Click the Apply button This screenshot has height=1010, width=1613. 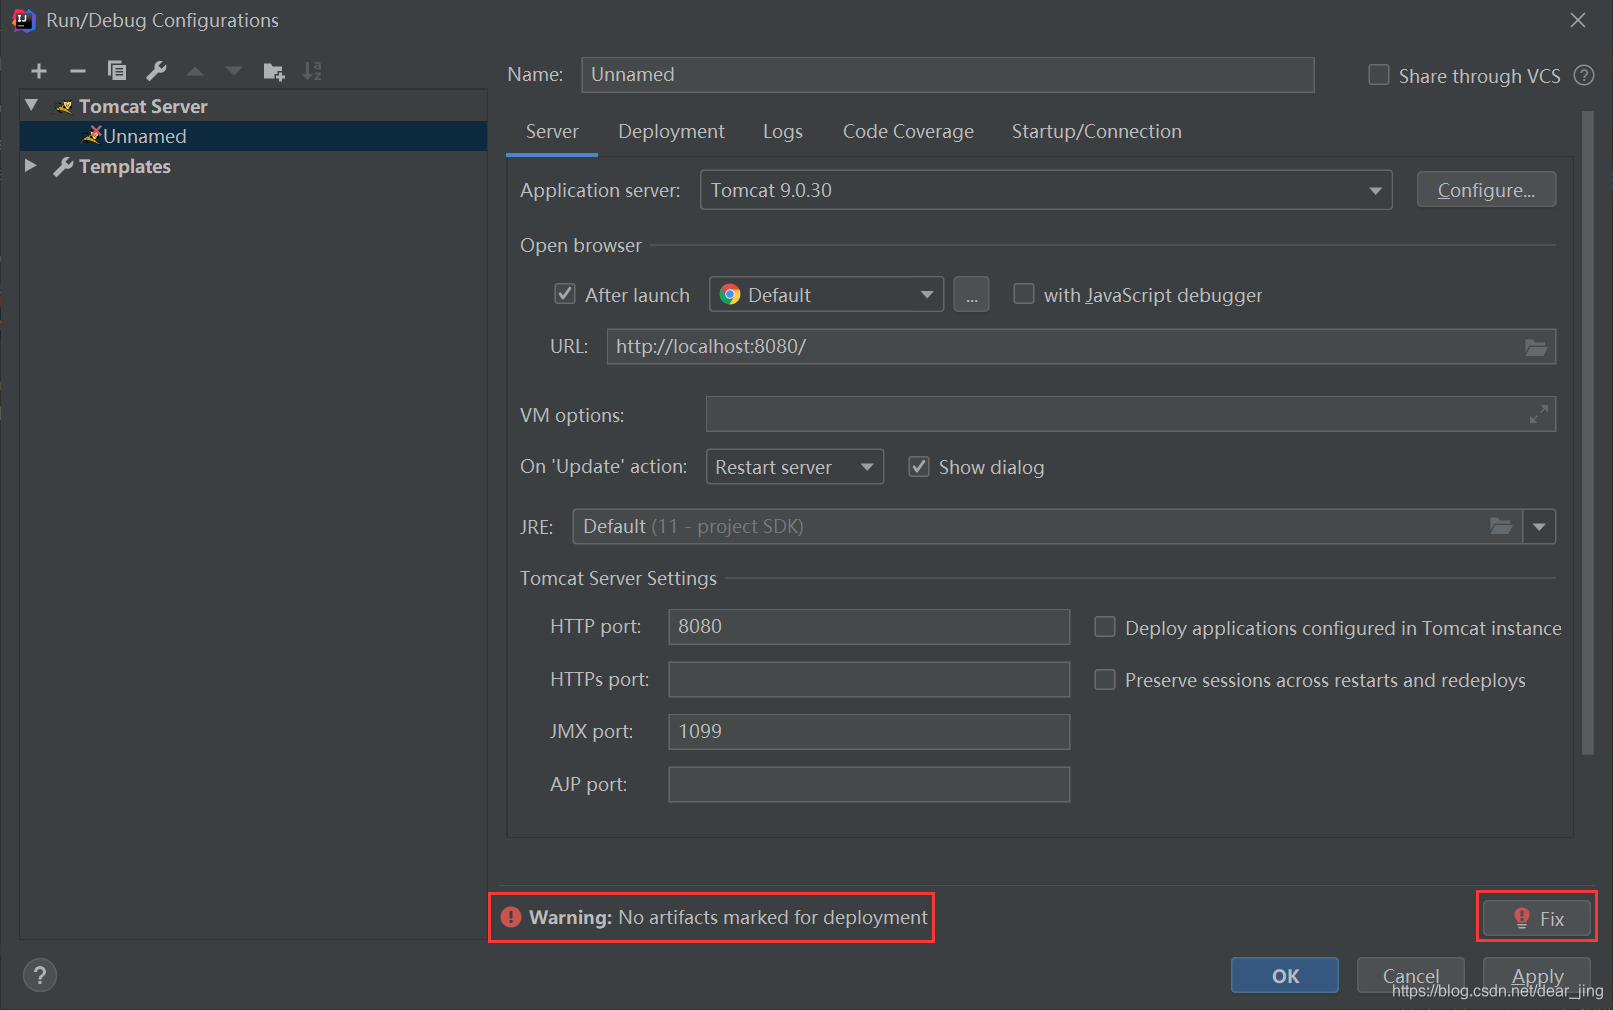click(x=1537, y=976)
